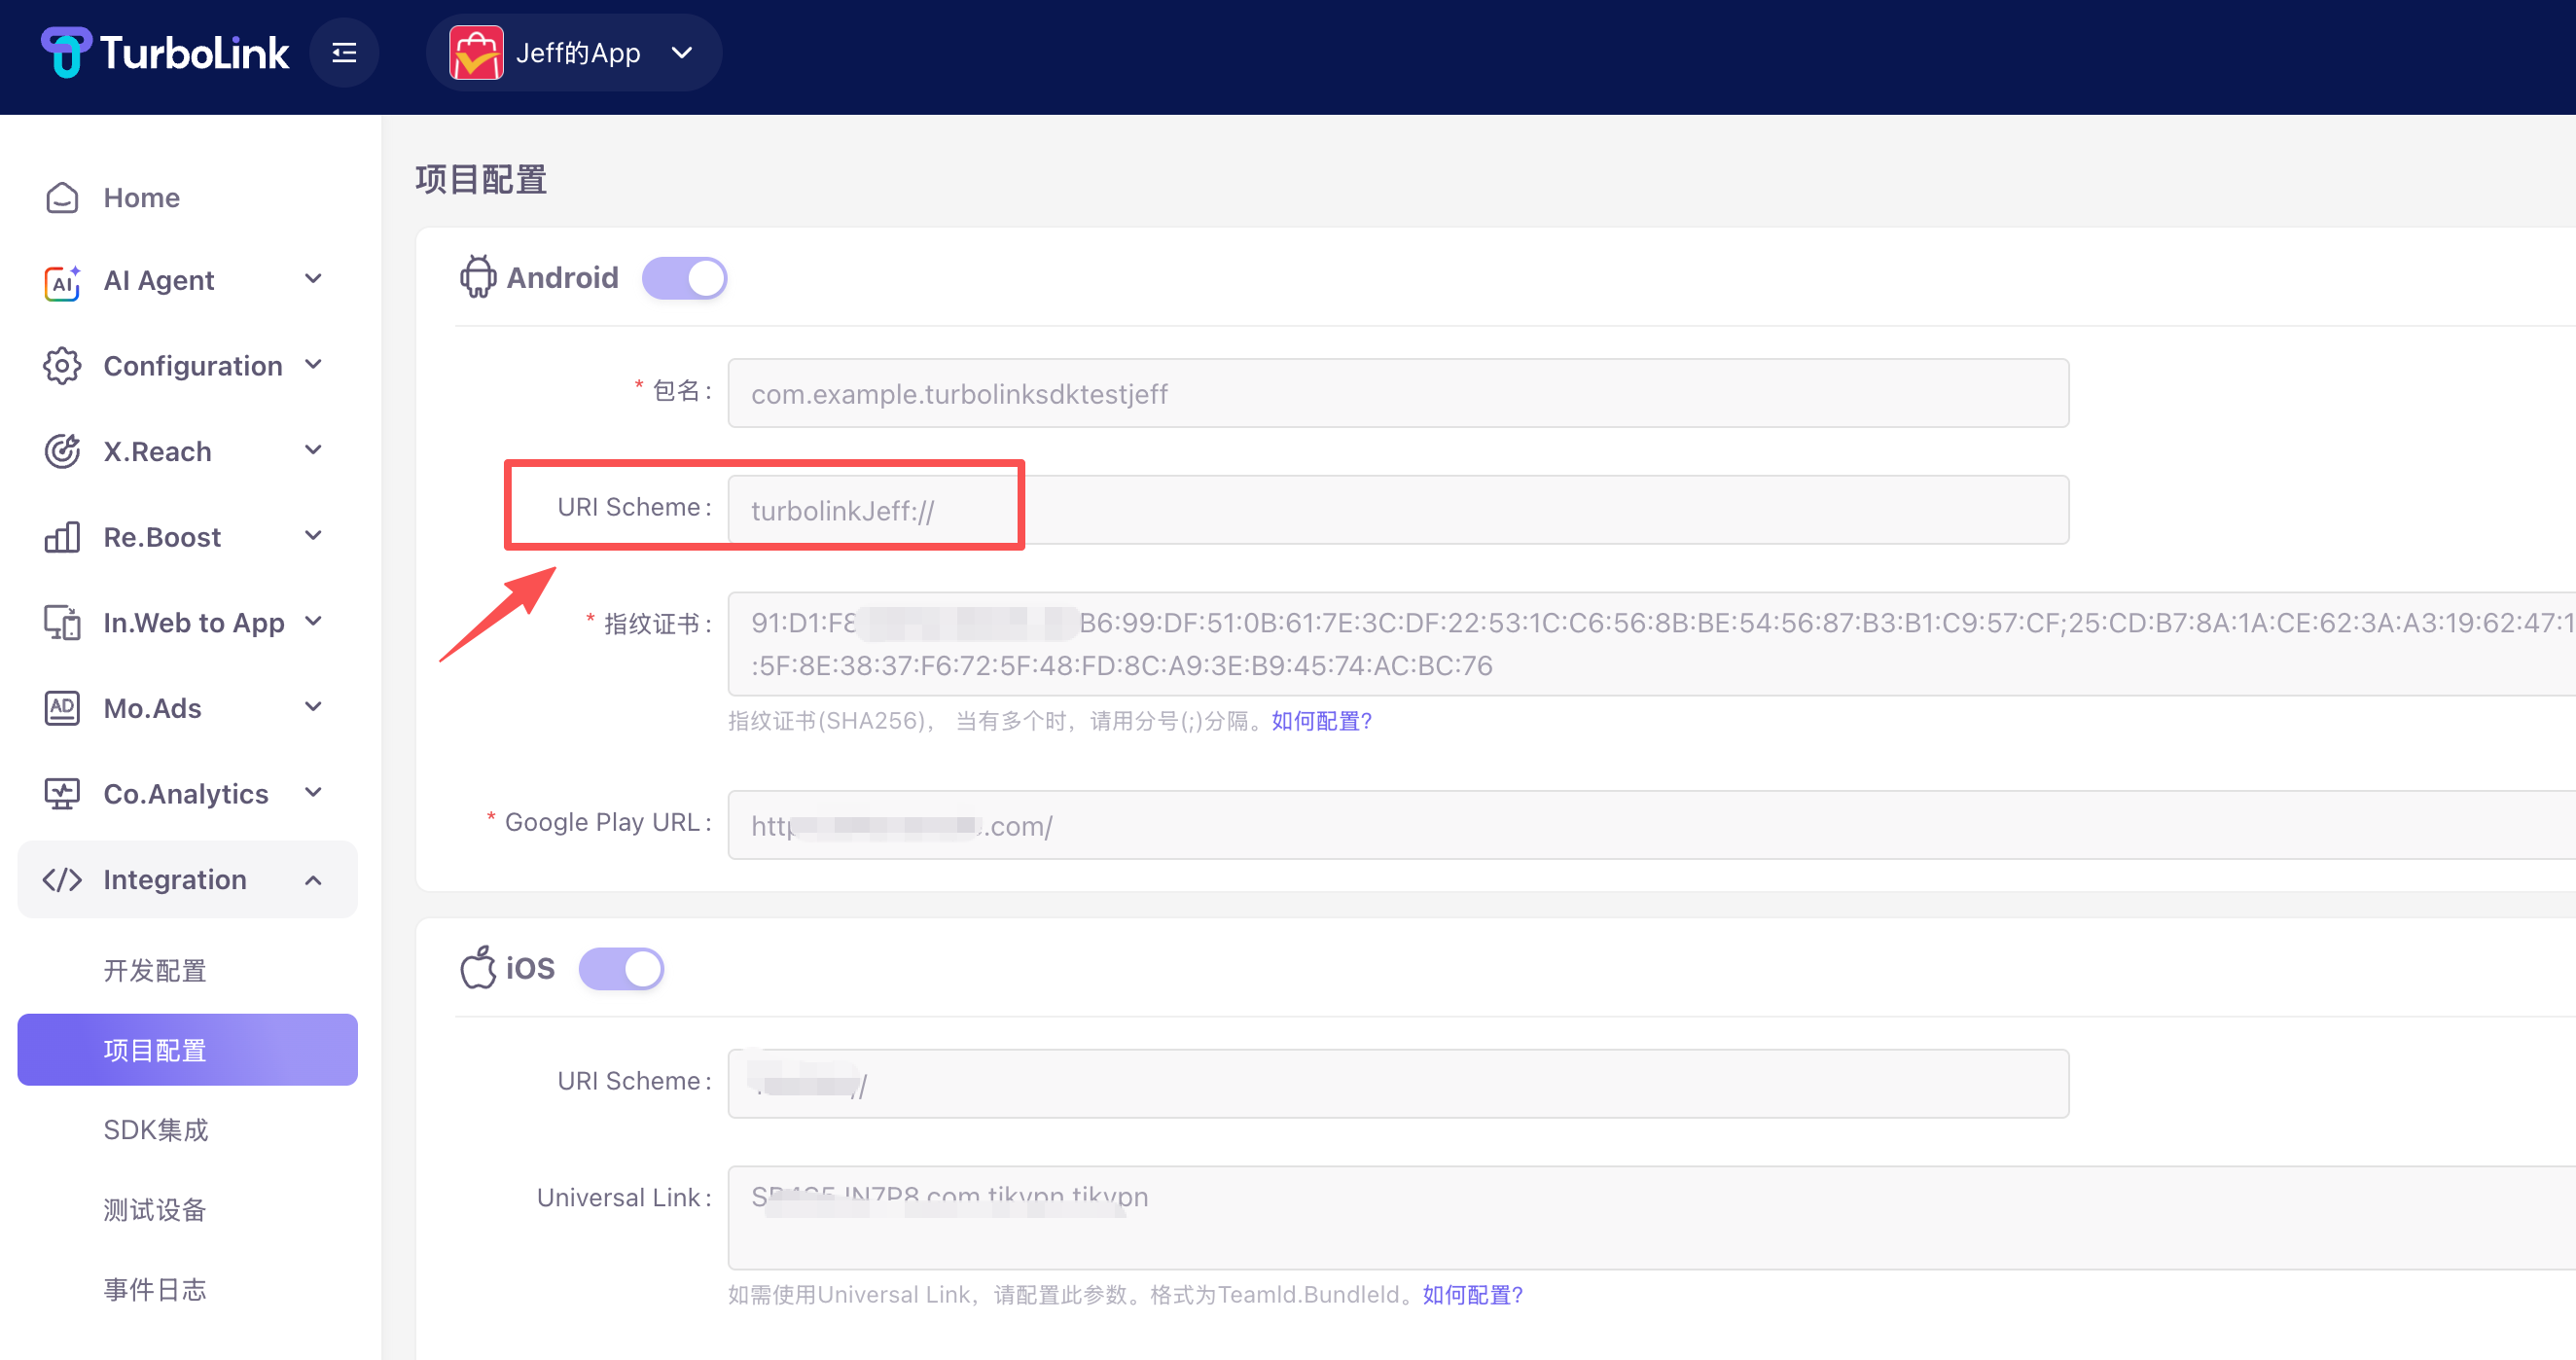The width and height of the screenshot is (2576, 1360).
Task: Click the X.Reach target icon
Action: click(x=62, y=451)
